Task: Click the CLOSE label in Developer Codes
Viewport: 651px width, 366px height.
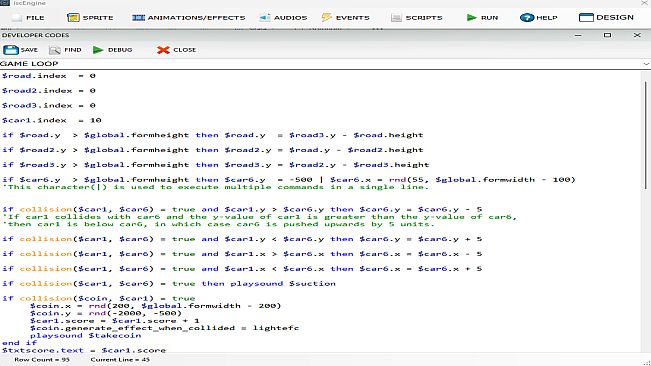Action: [184, 50]
